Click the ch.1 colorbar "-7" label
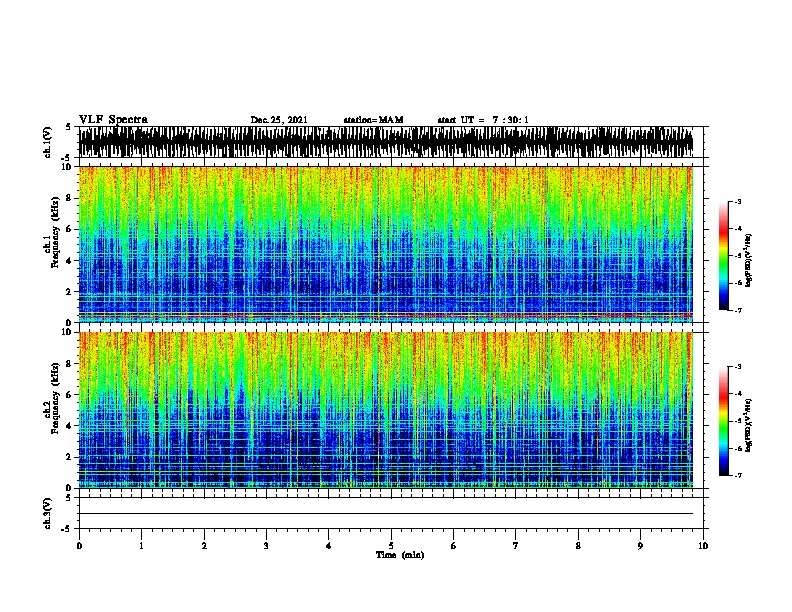This screenshot has height=612, width=792. [738, 310]
